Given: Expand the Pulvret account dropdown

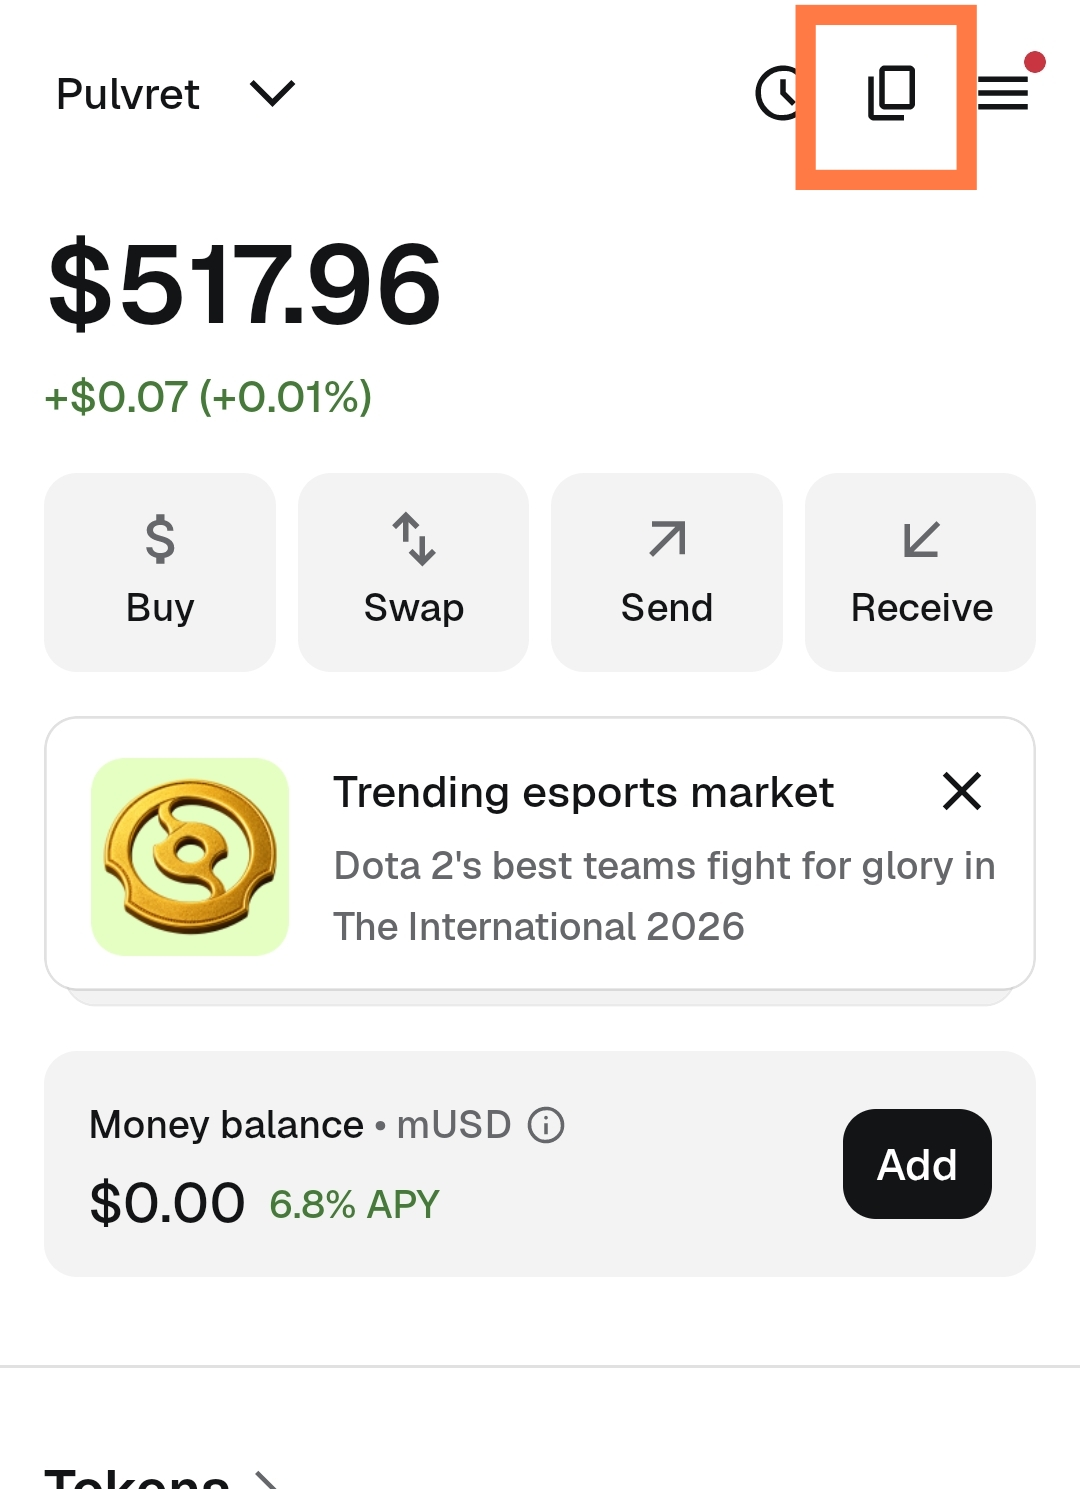Looking at the screenshot, I should pos(272,94).
